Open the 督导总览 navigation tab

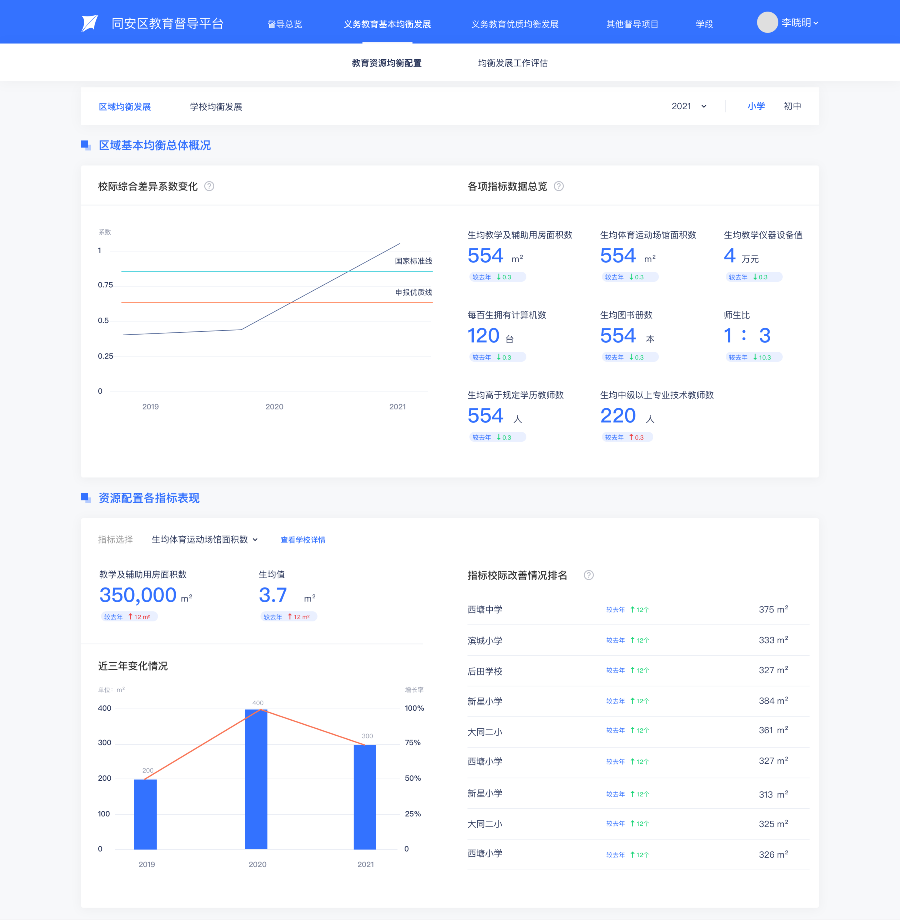[284, 23]
